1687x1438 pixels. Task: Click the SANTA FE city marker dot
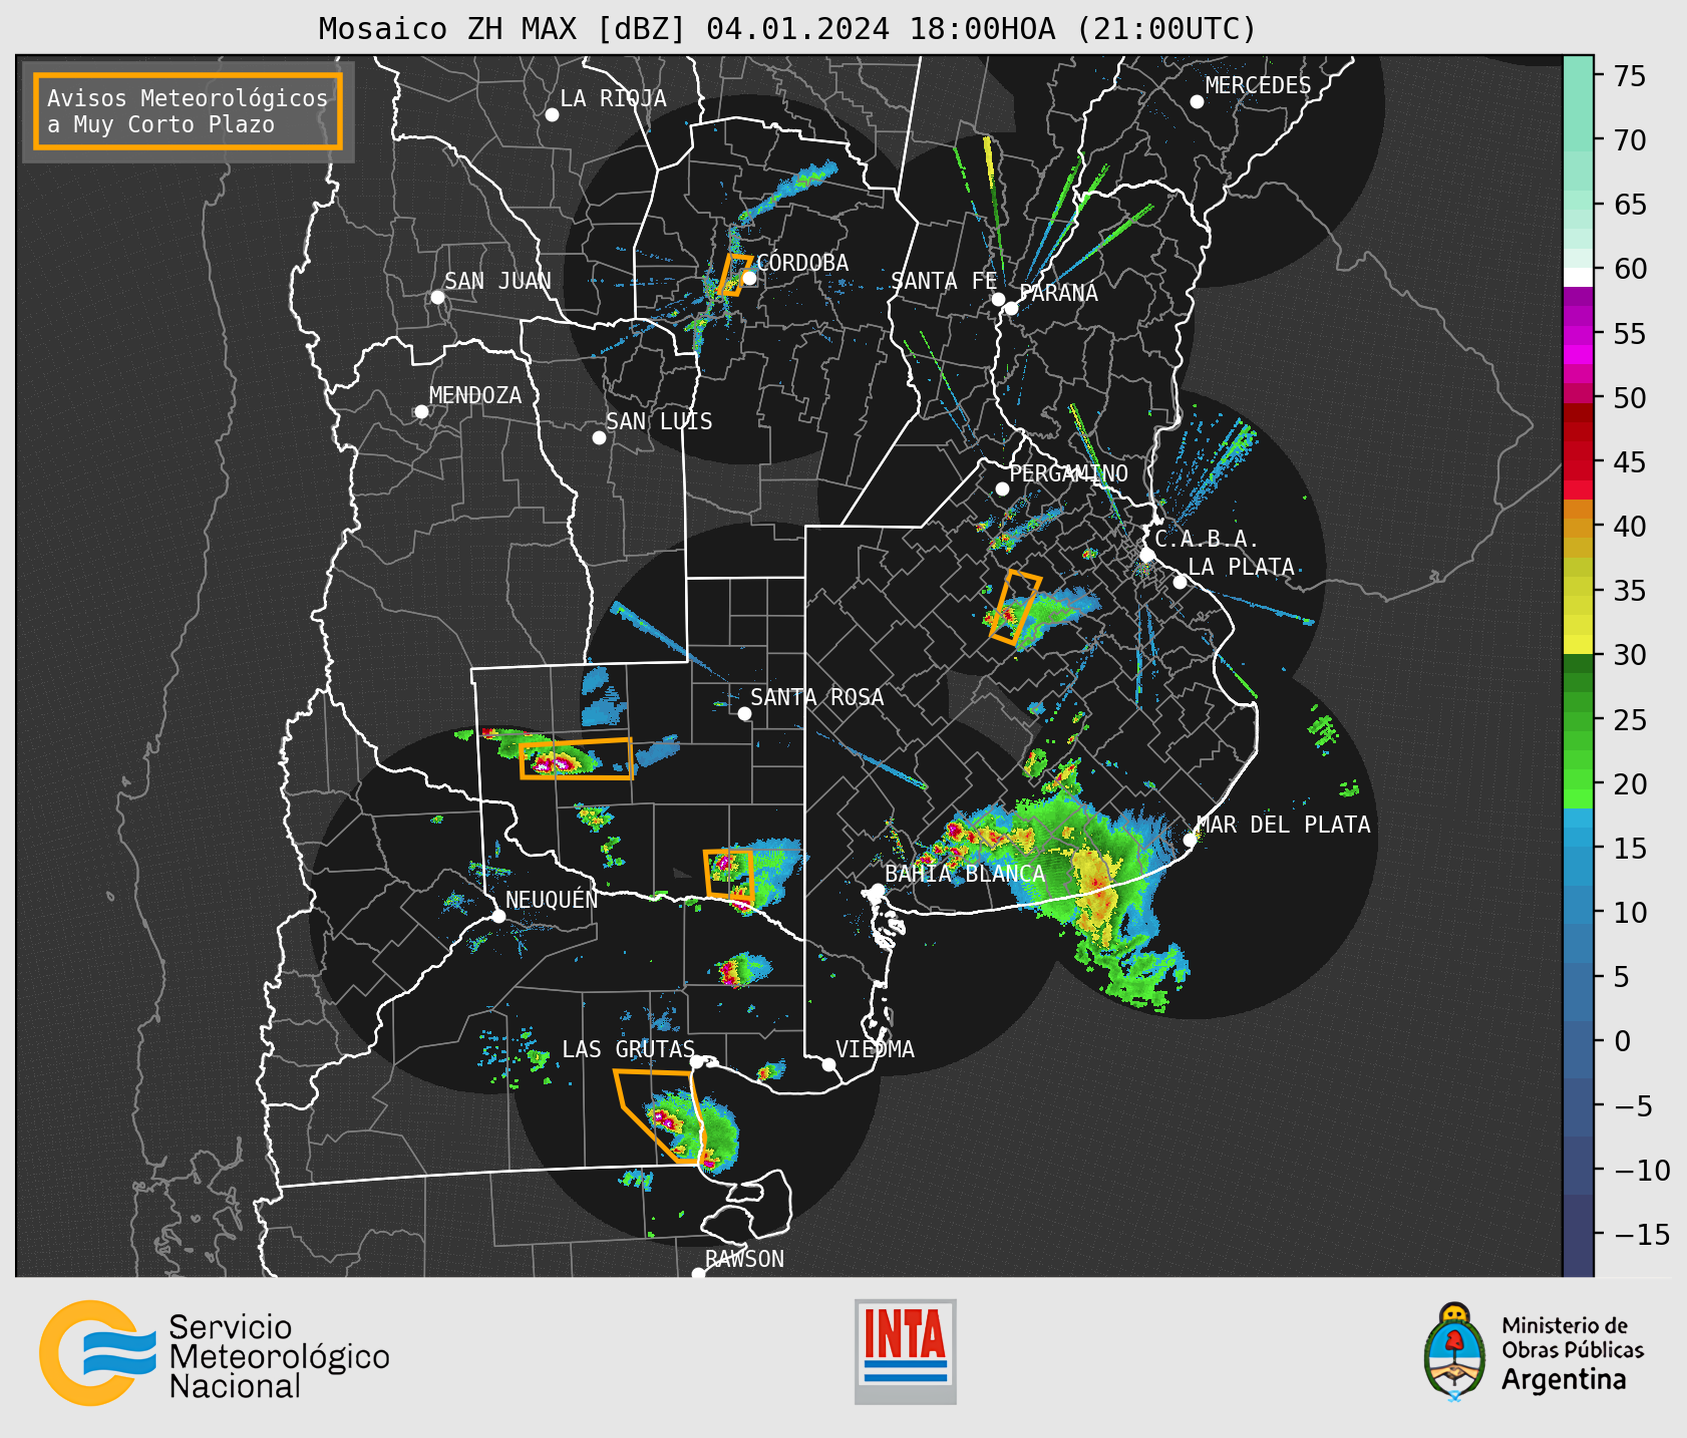pyautogui.click(x=998, y=299)
